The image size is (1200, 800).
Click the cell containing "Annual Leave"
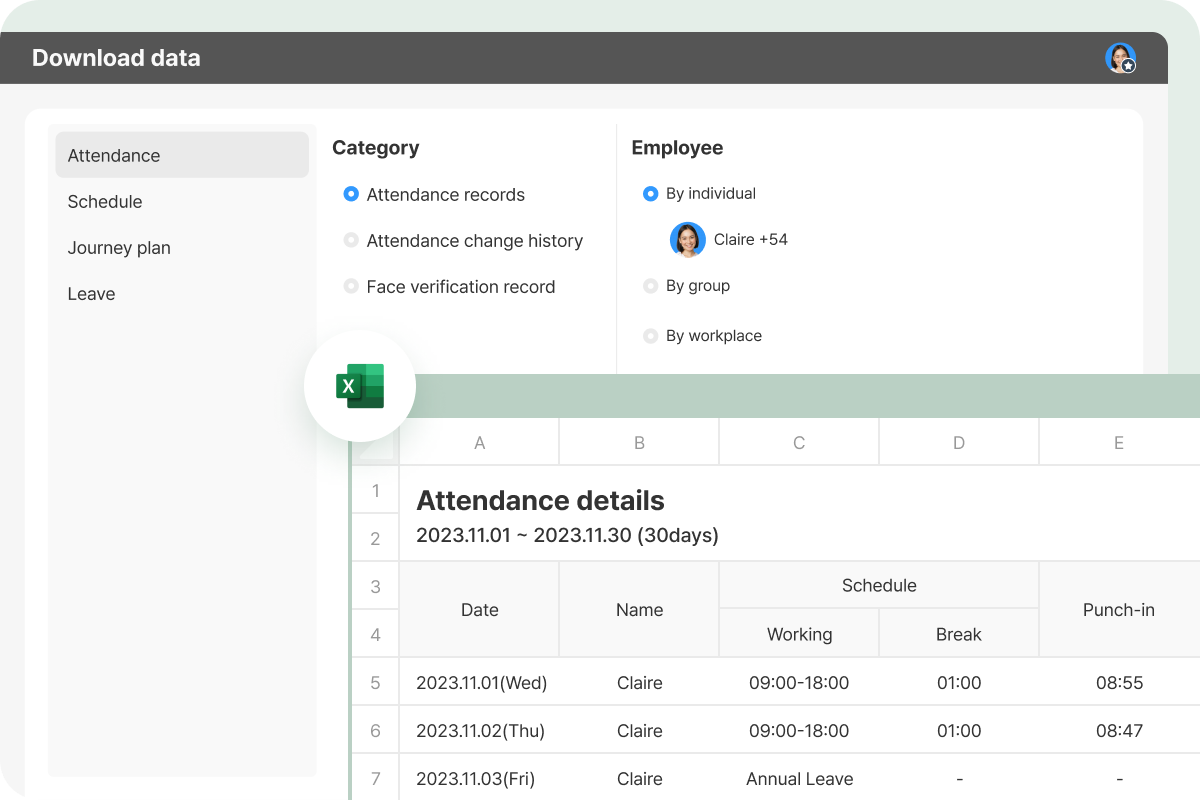799,778
